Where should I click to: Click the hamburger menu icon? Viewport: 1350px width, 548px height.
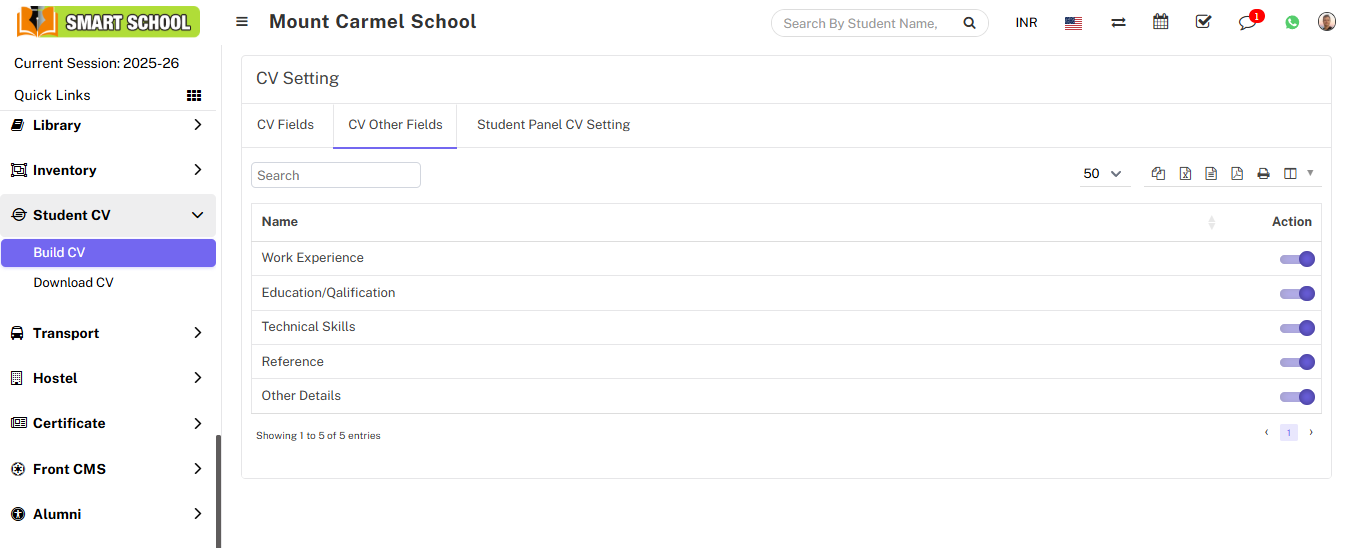242,22
